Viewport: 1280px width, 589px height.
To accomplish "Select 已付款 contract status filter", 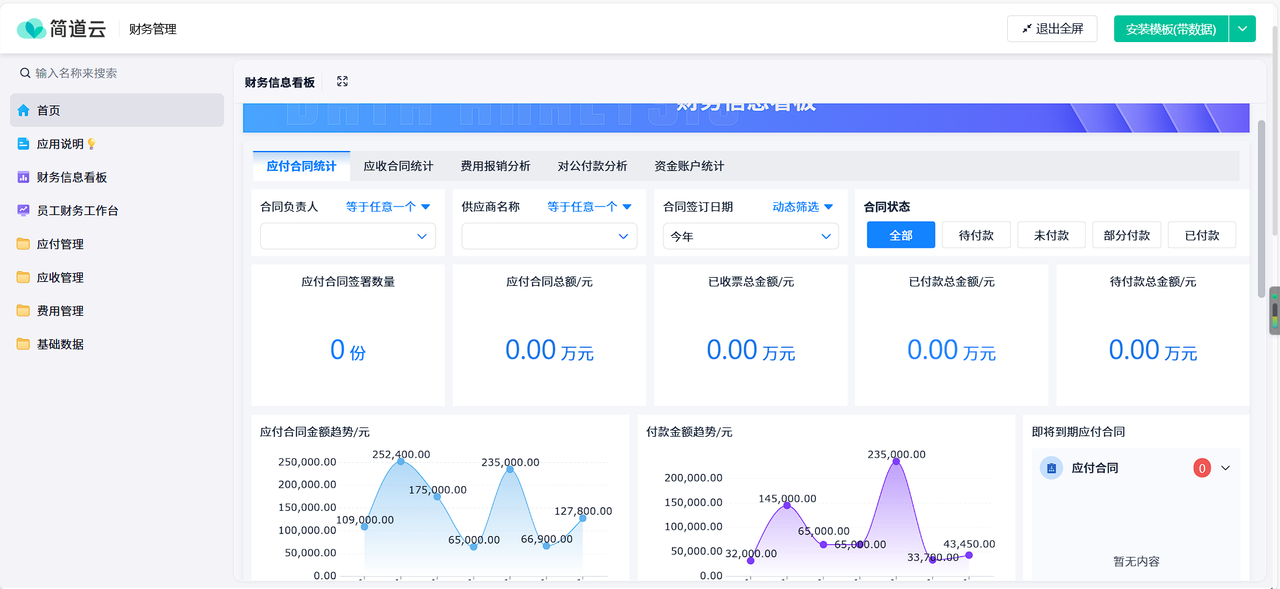I will pos(1202,235).
